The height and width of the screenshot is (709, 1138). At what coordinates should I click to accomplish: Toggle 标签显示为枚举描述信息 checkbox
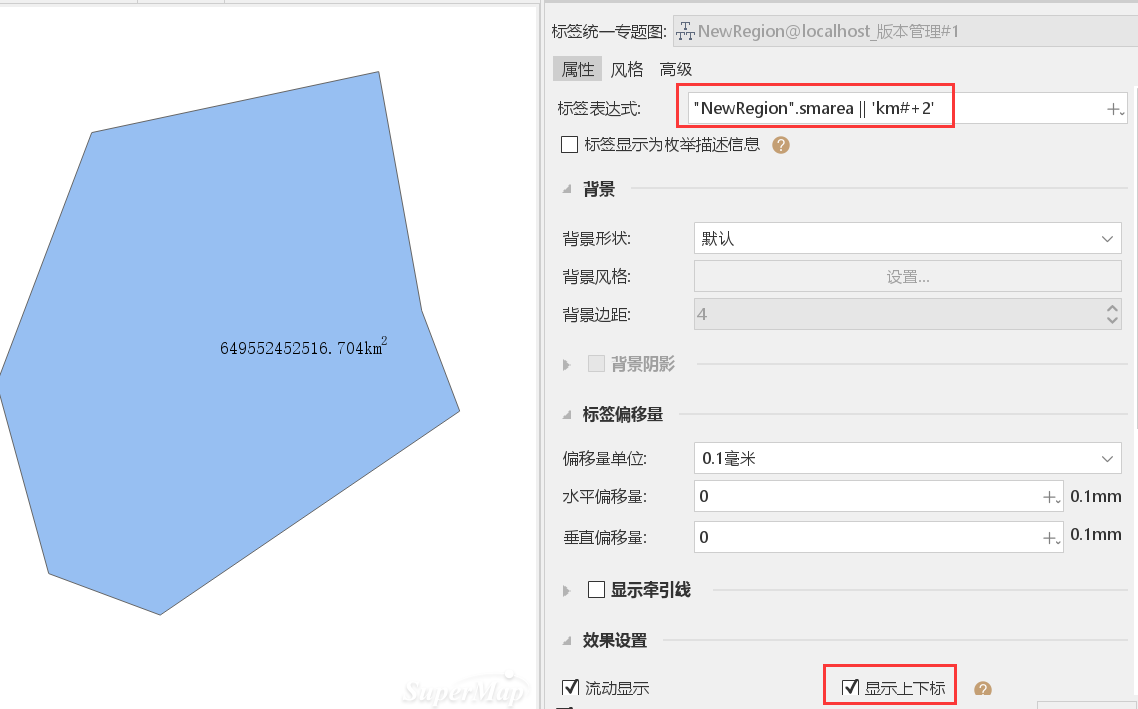tap(570, 144)
